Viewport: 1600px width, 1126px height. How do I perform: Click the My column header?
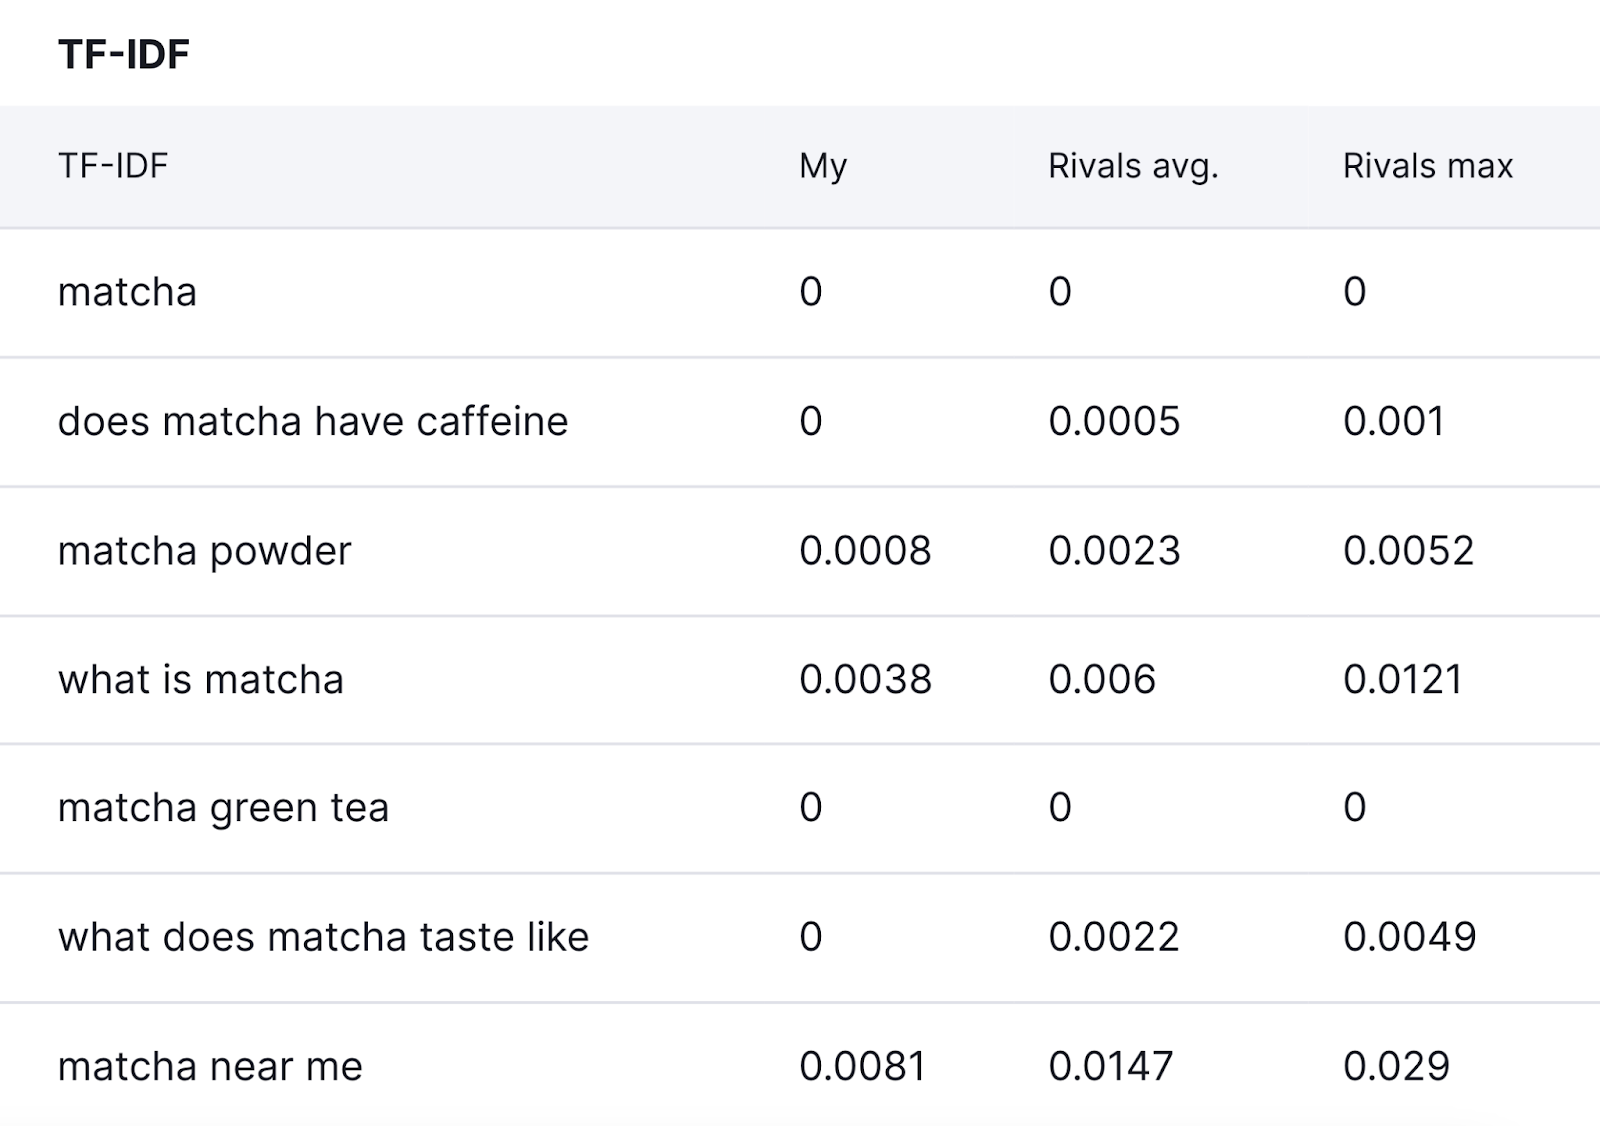(819, 166)
